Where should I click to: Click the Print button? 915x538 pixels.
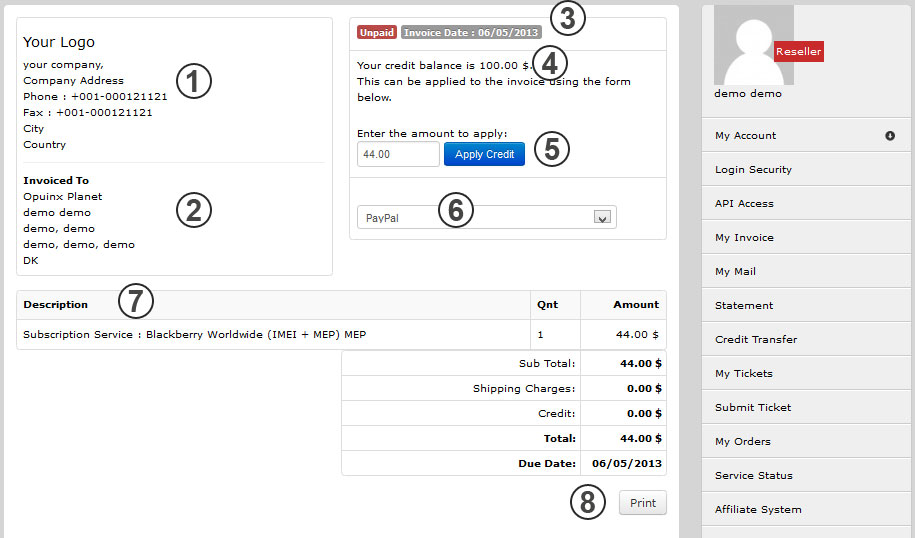pyautogui.click(x=642, y=503)
